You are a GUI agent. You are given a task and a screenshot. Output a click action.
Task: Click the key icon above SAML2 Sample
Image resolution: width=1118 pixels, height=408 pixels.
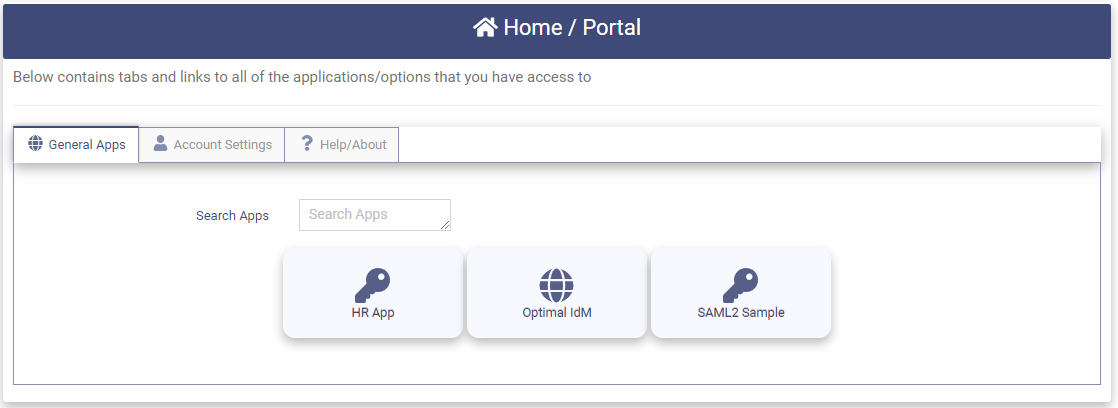pyautogui.click(x=741, y=285)
